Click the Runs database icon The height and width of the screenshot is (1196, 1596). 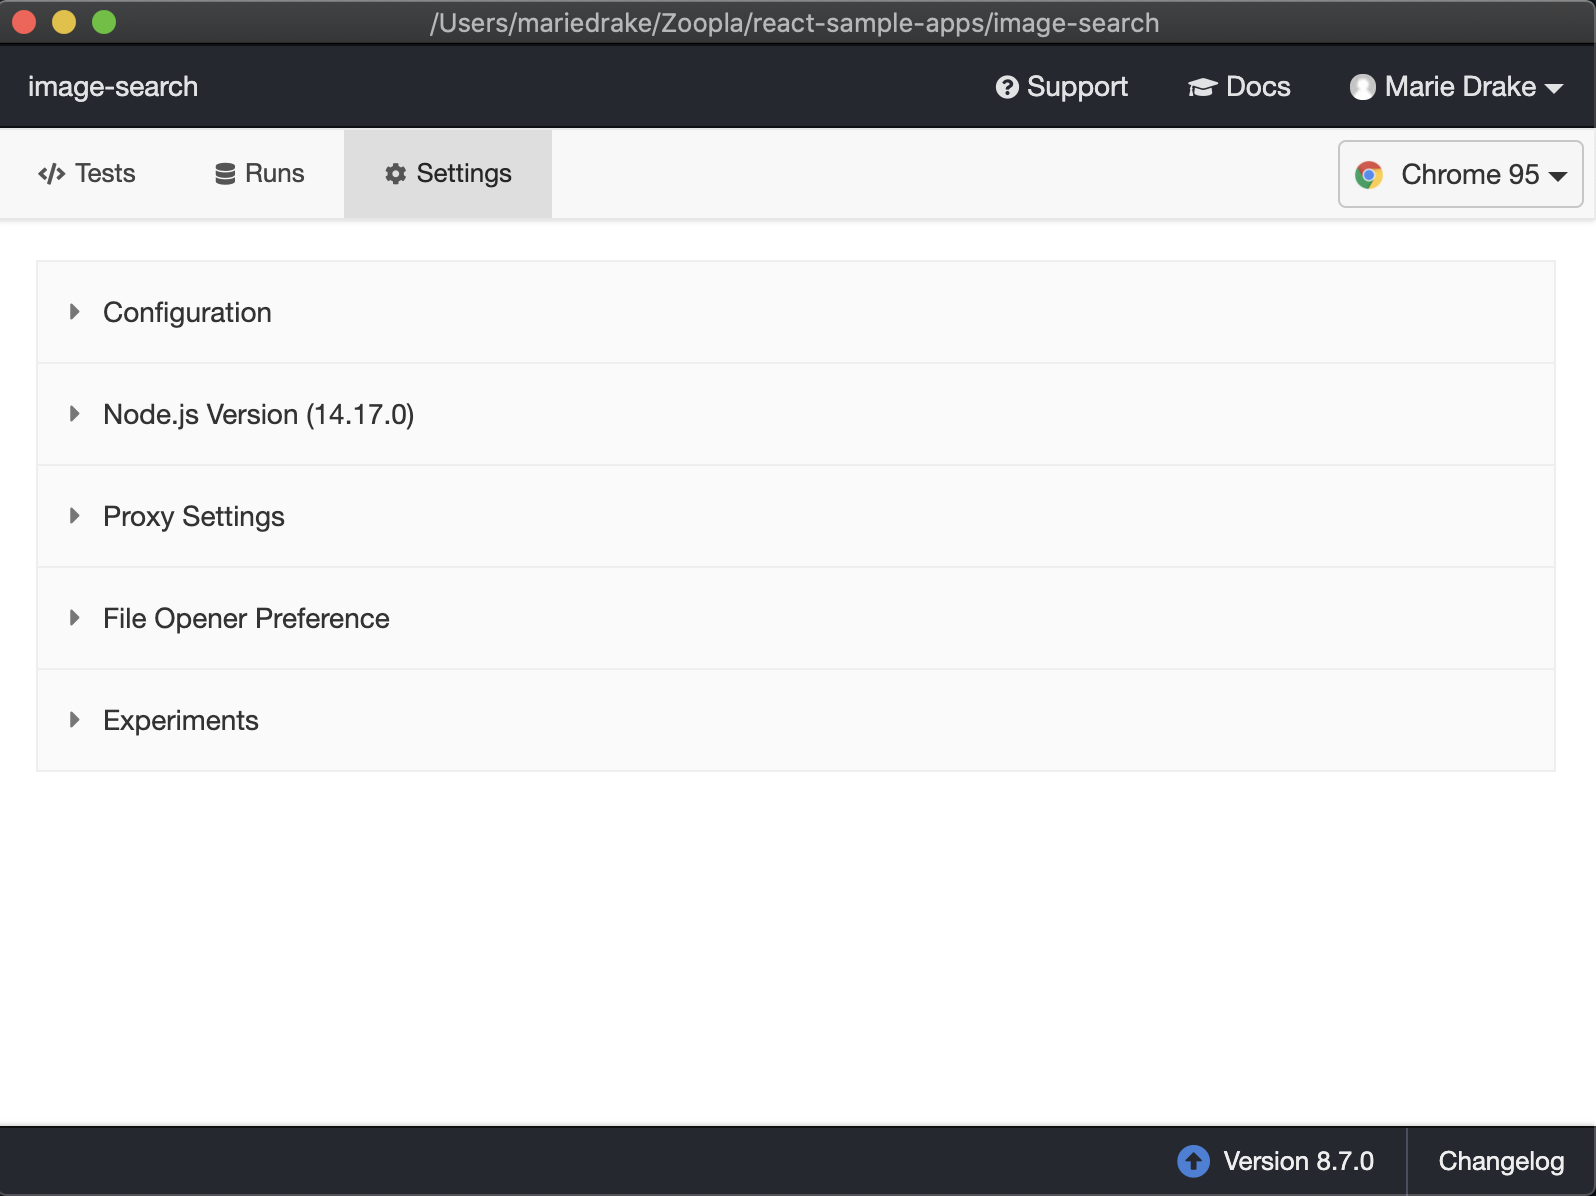[x=225, y=174]
